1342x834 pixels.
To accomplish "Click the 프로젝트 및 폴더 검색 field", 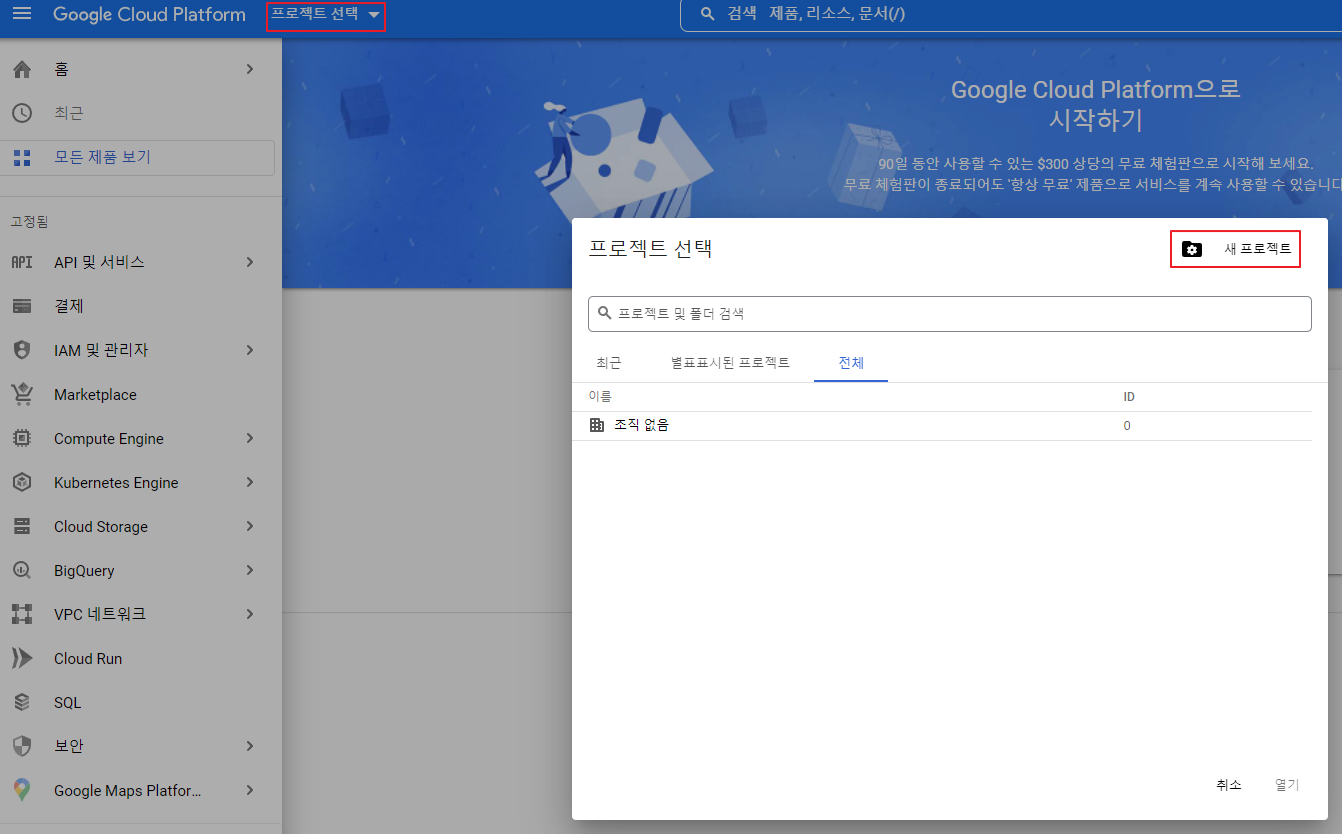I will pyautogui.click(x=950, y=313).
